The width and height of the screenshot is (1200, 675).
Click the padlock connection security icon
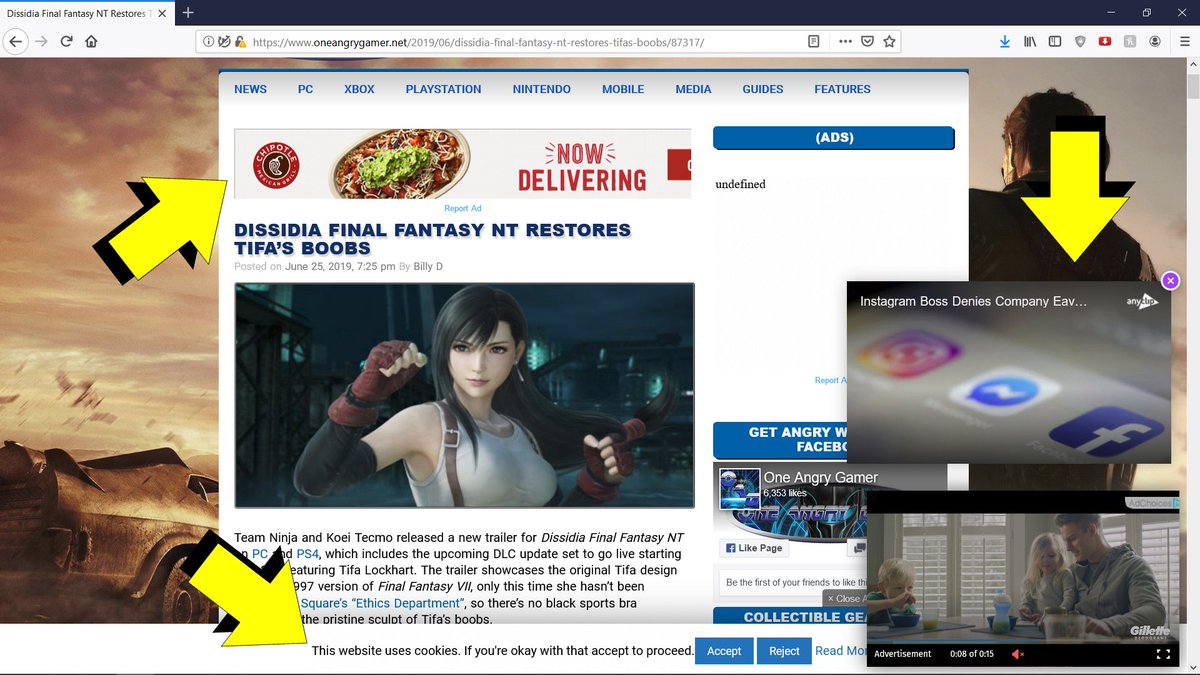point(240,42)
